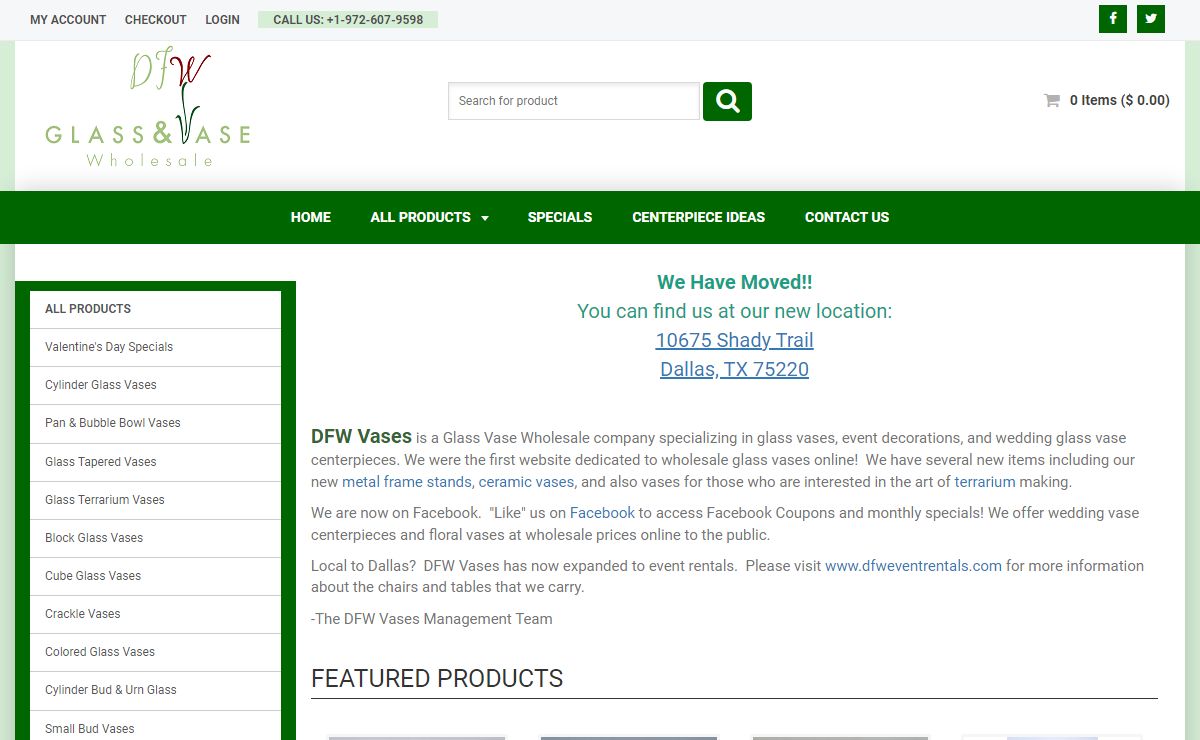Open the metal frame stands link
This screenshot has height=740, width=1200.
click(x=407, y=482)
